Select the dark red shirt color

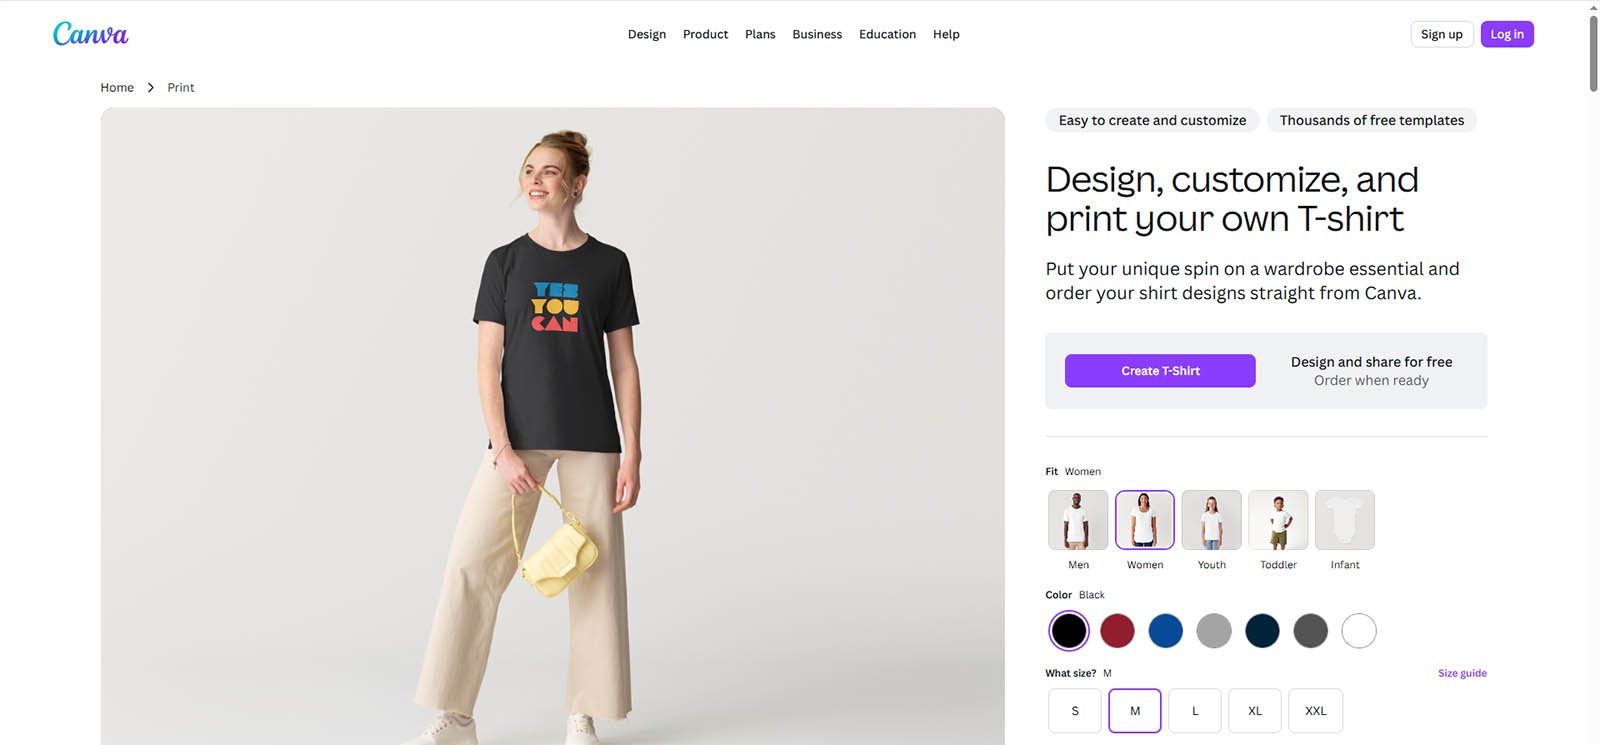click(x=1117, y=631)
